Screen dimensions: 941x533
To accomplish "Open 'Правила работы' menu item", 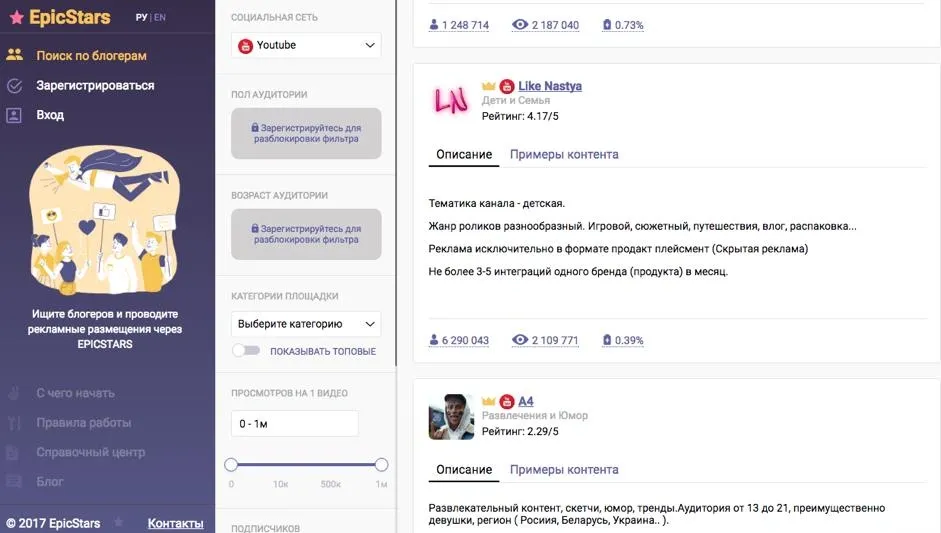I will tap(83, 423).
